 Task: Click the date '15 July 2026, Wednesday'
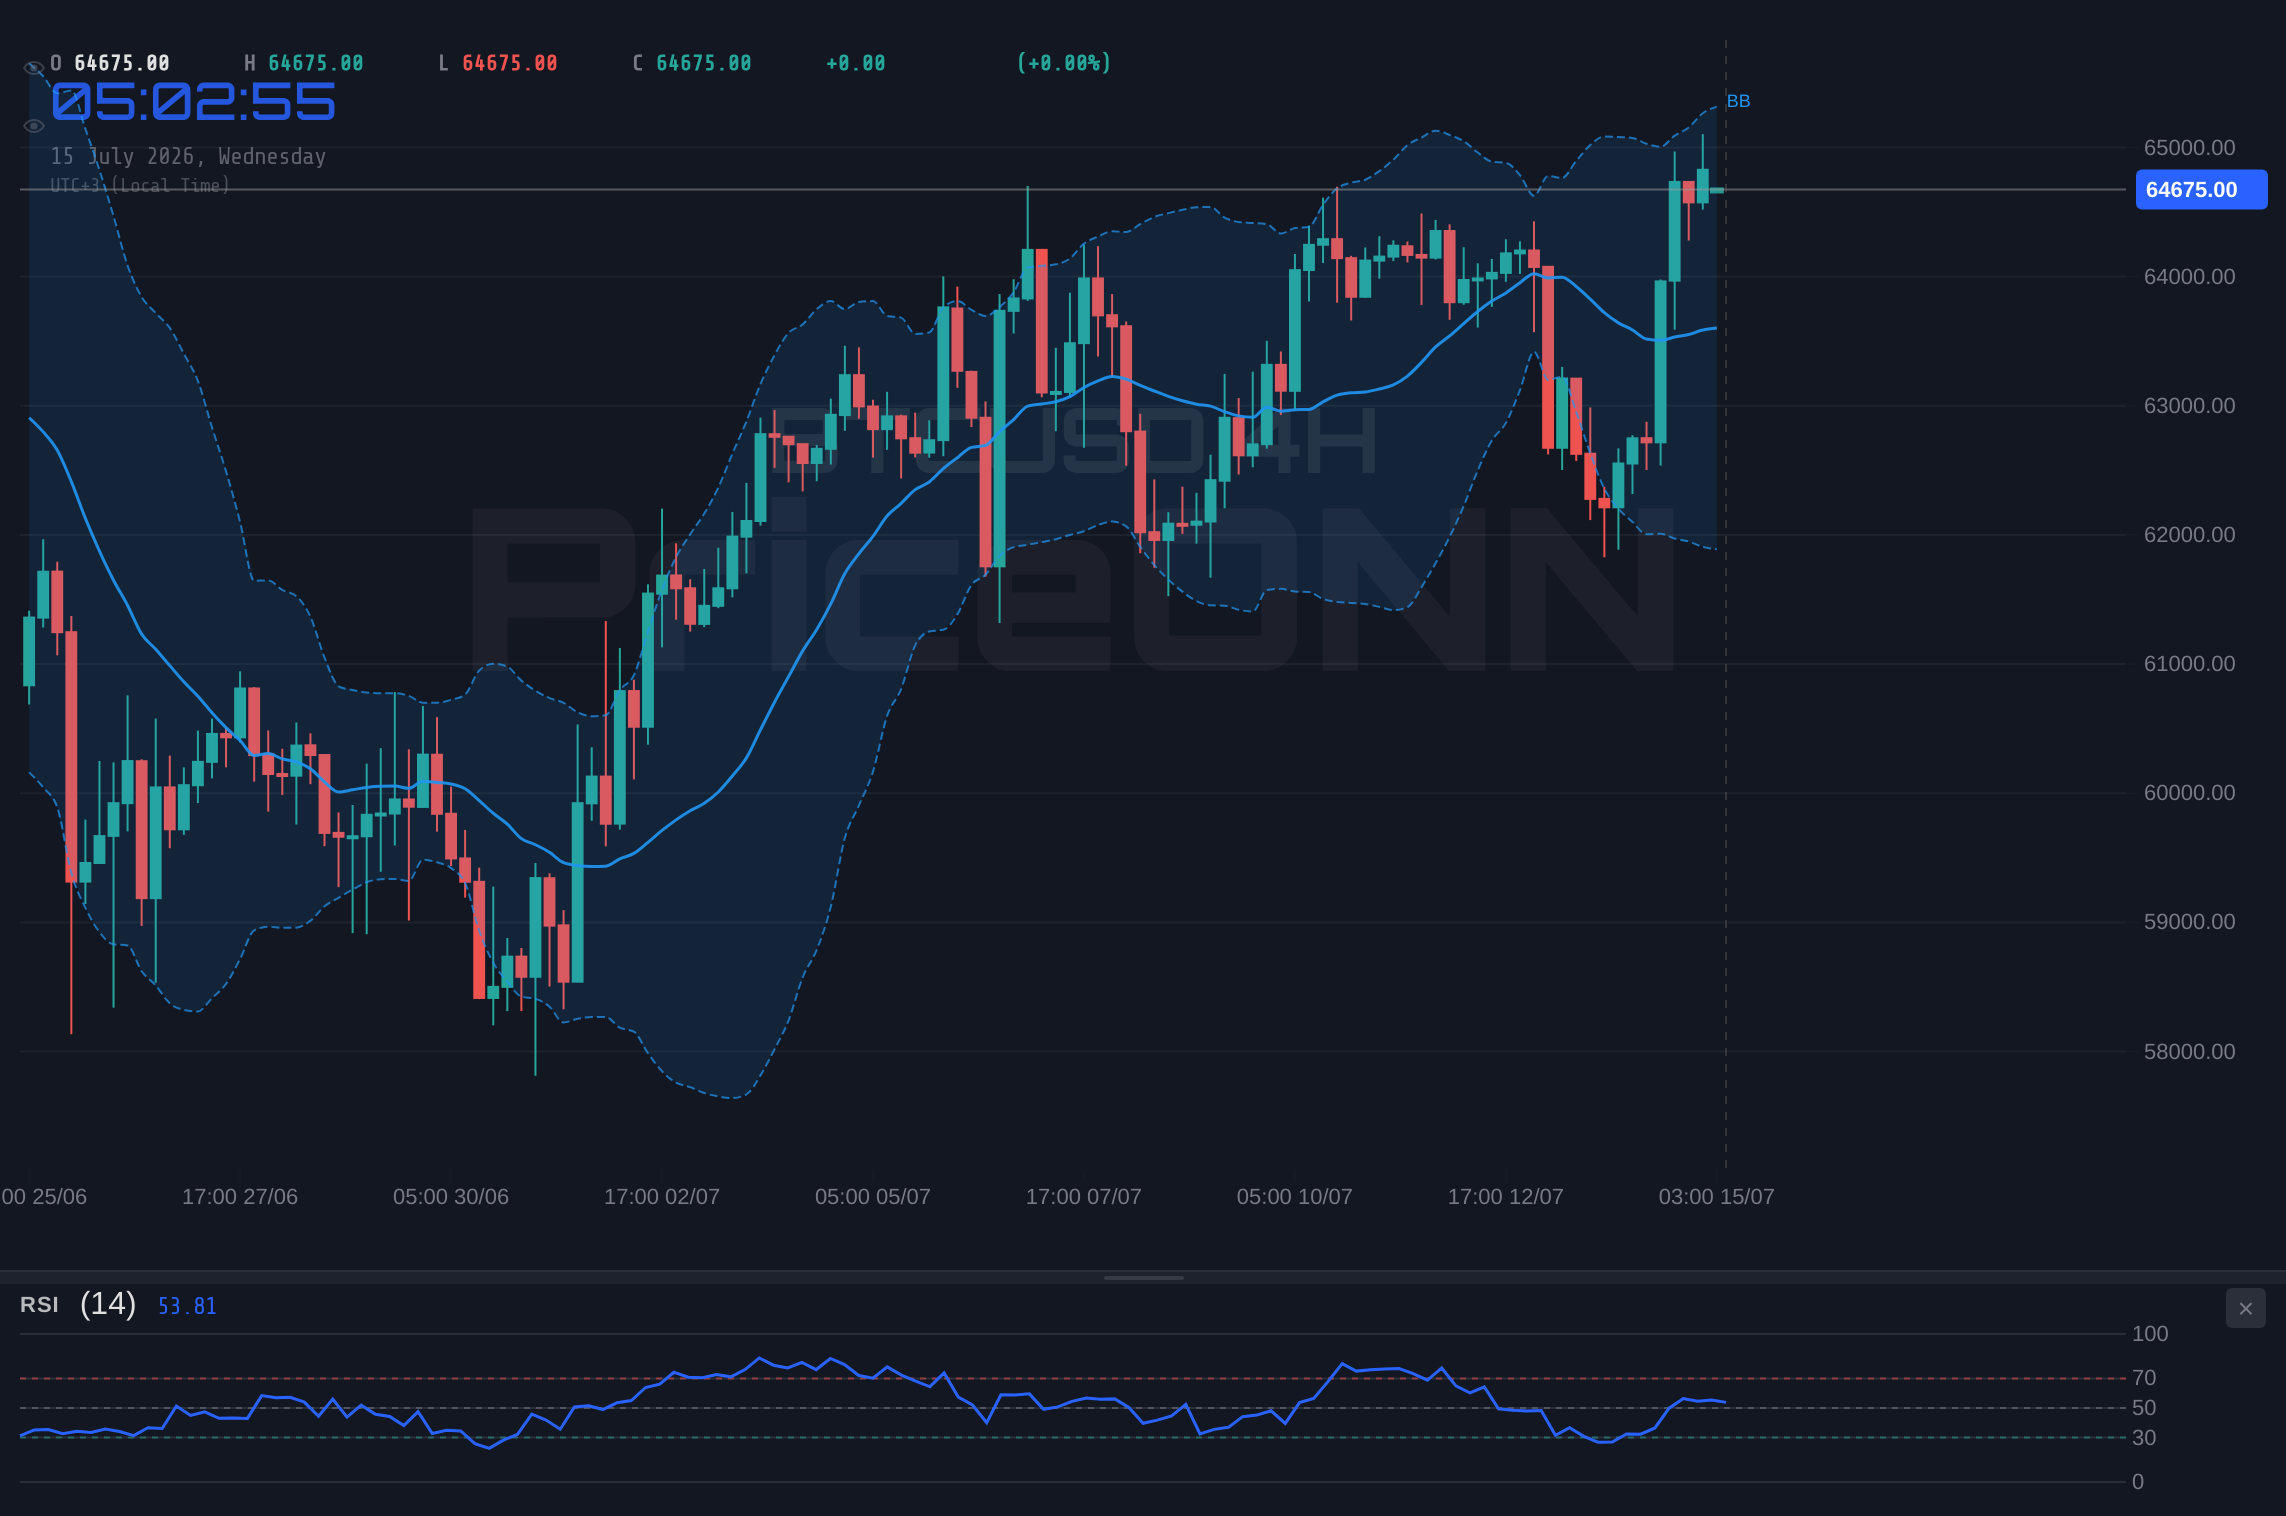coord(188,157)
